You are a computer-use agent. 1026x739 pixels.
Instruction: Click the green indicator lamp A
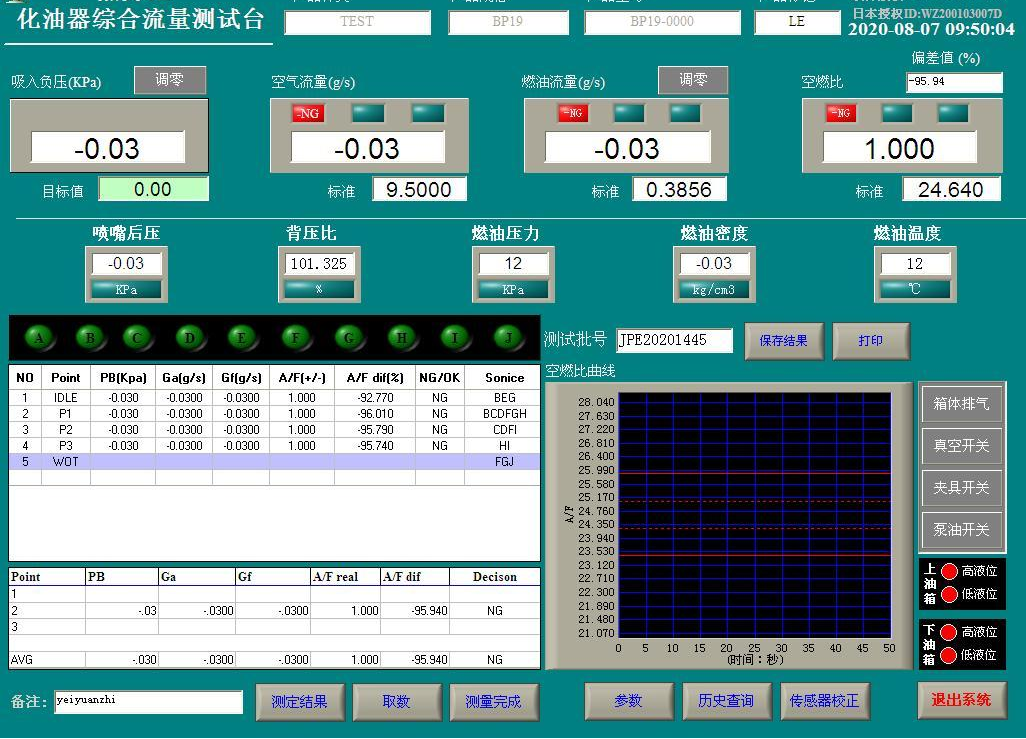[38, 338]
